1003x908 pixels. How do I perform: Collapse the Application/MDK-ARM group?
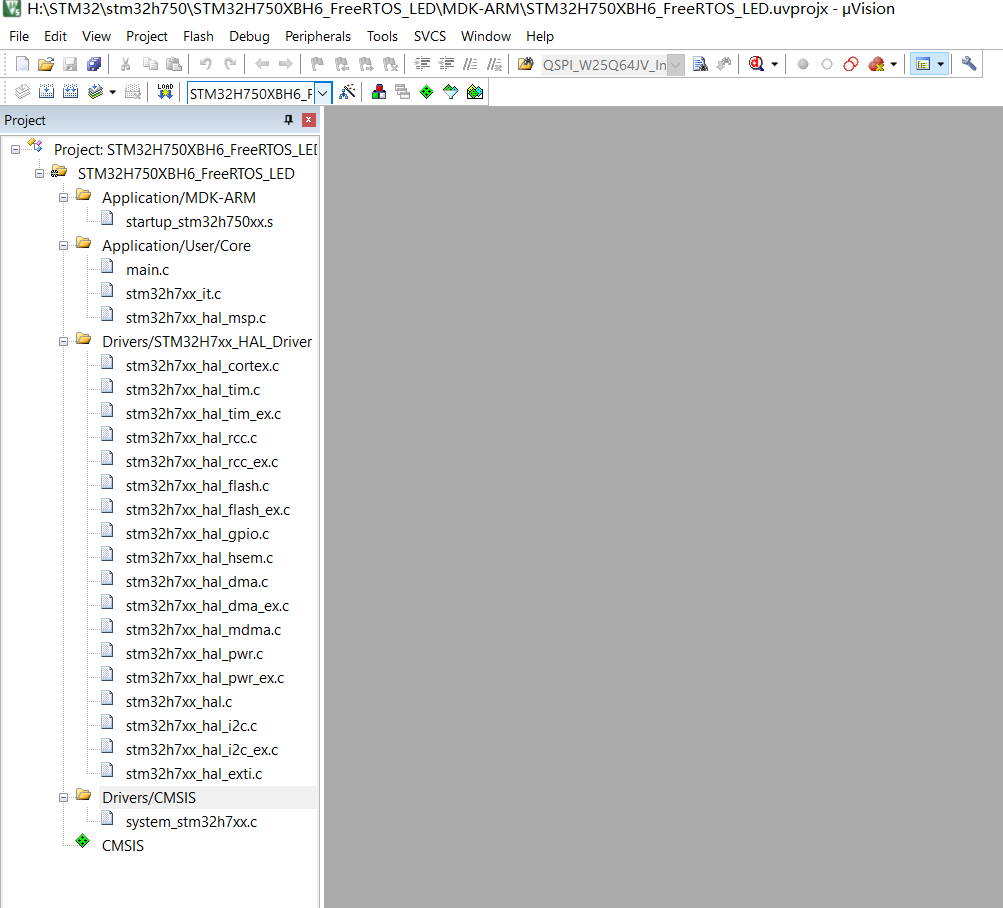[63, 198]
